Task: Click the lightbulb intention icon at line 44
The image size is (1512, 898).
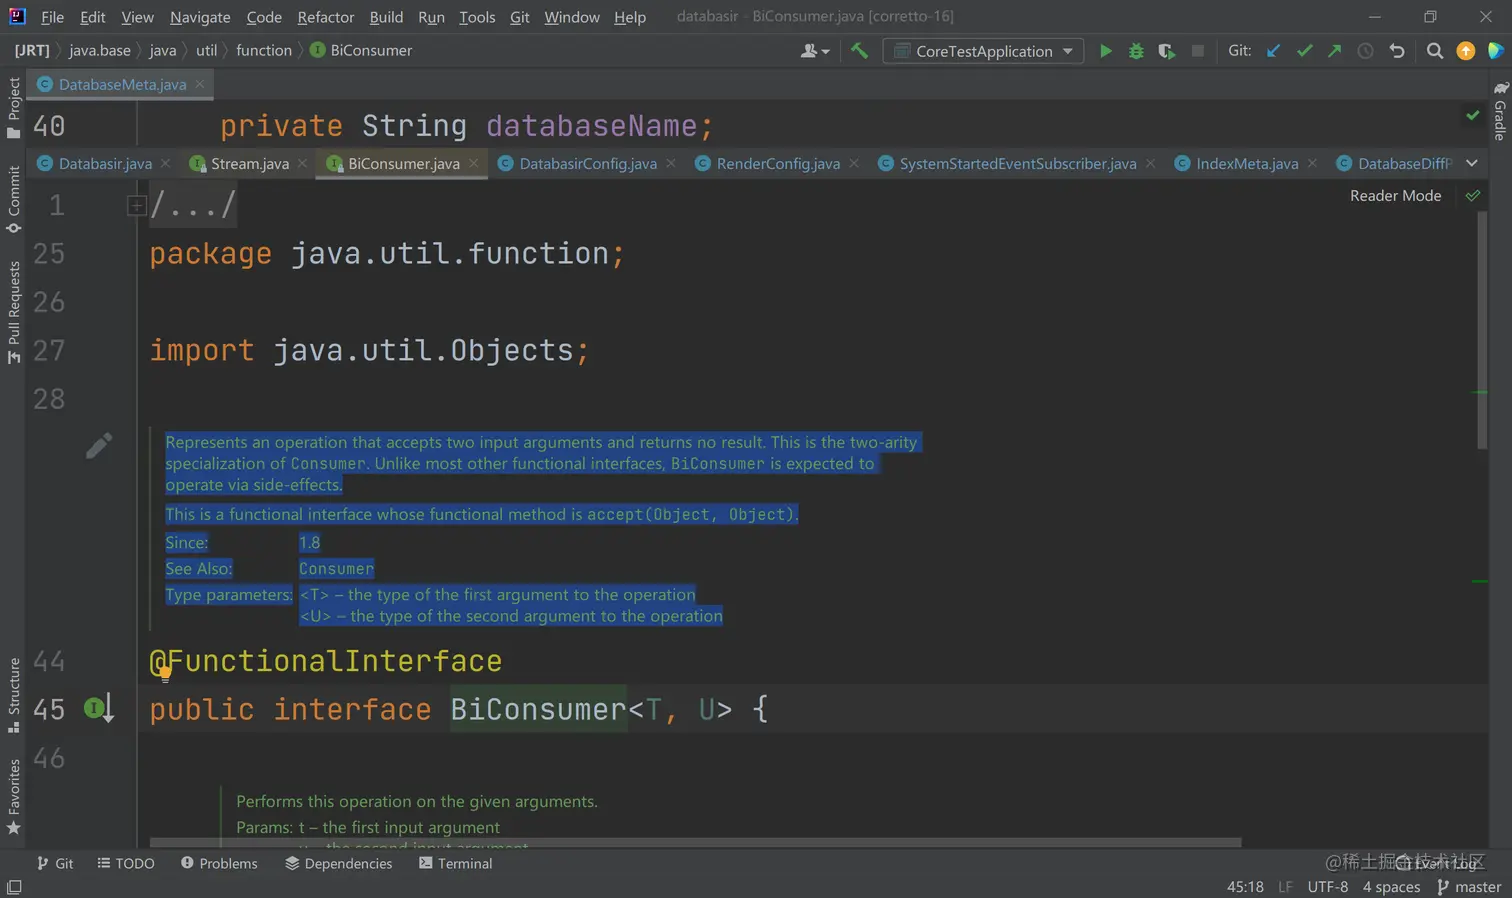Action: pyautogui.click(x=165, y=674)
